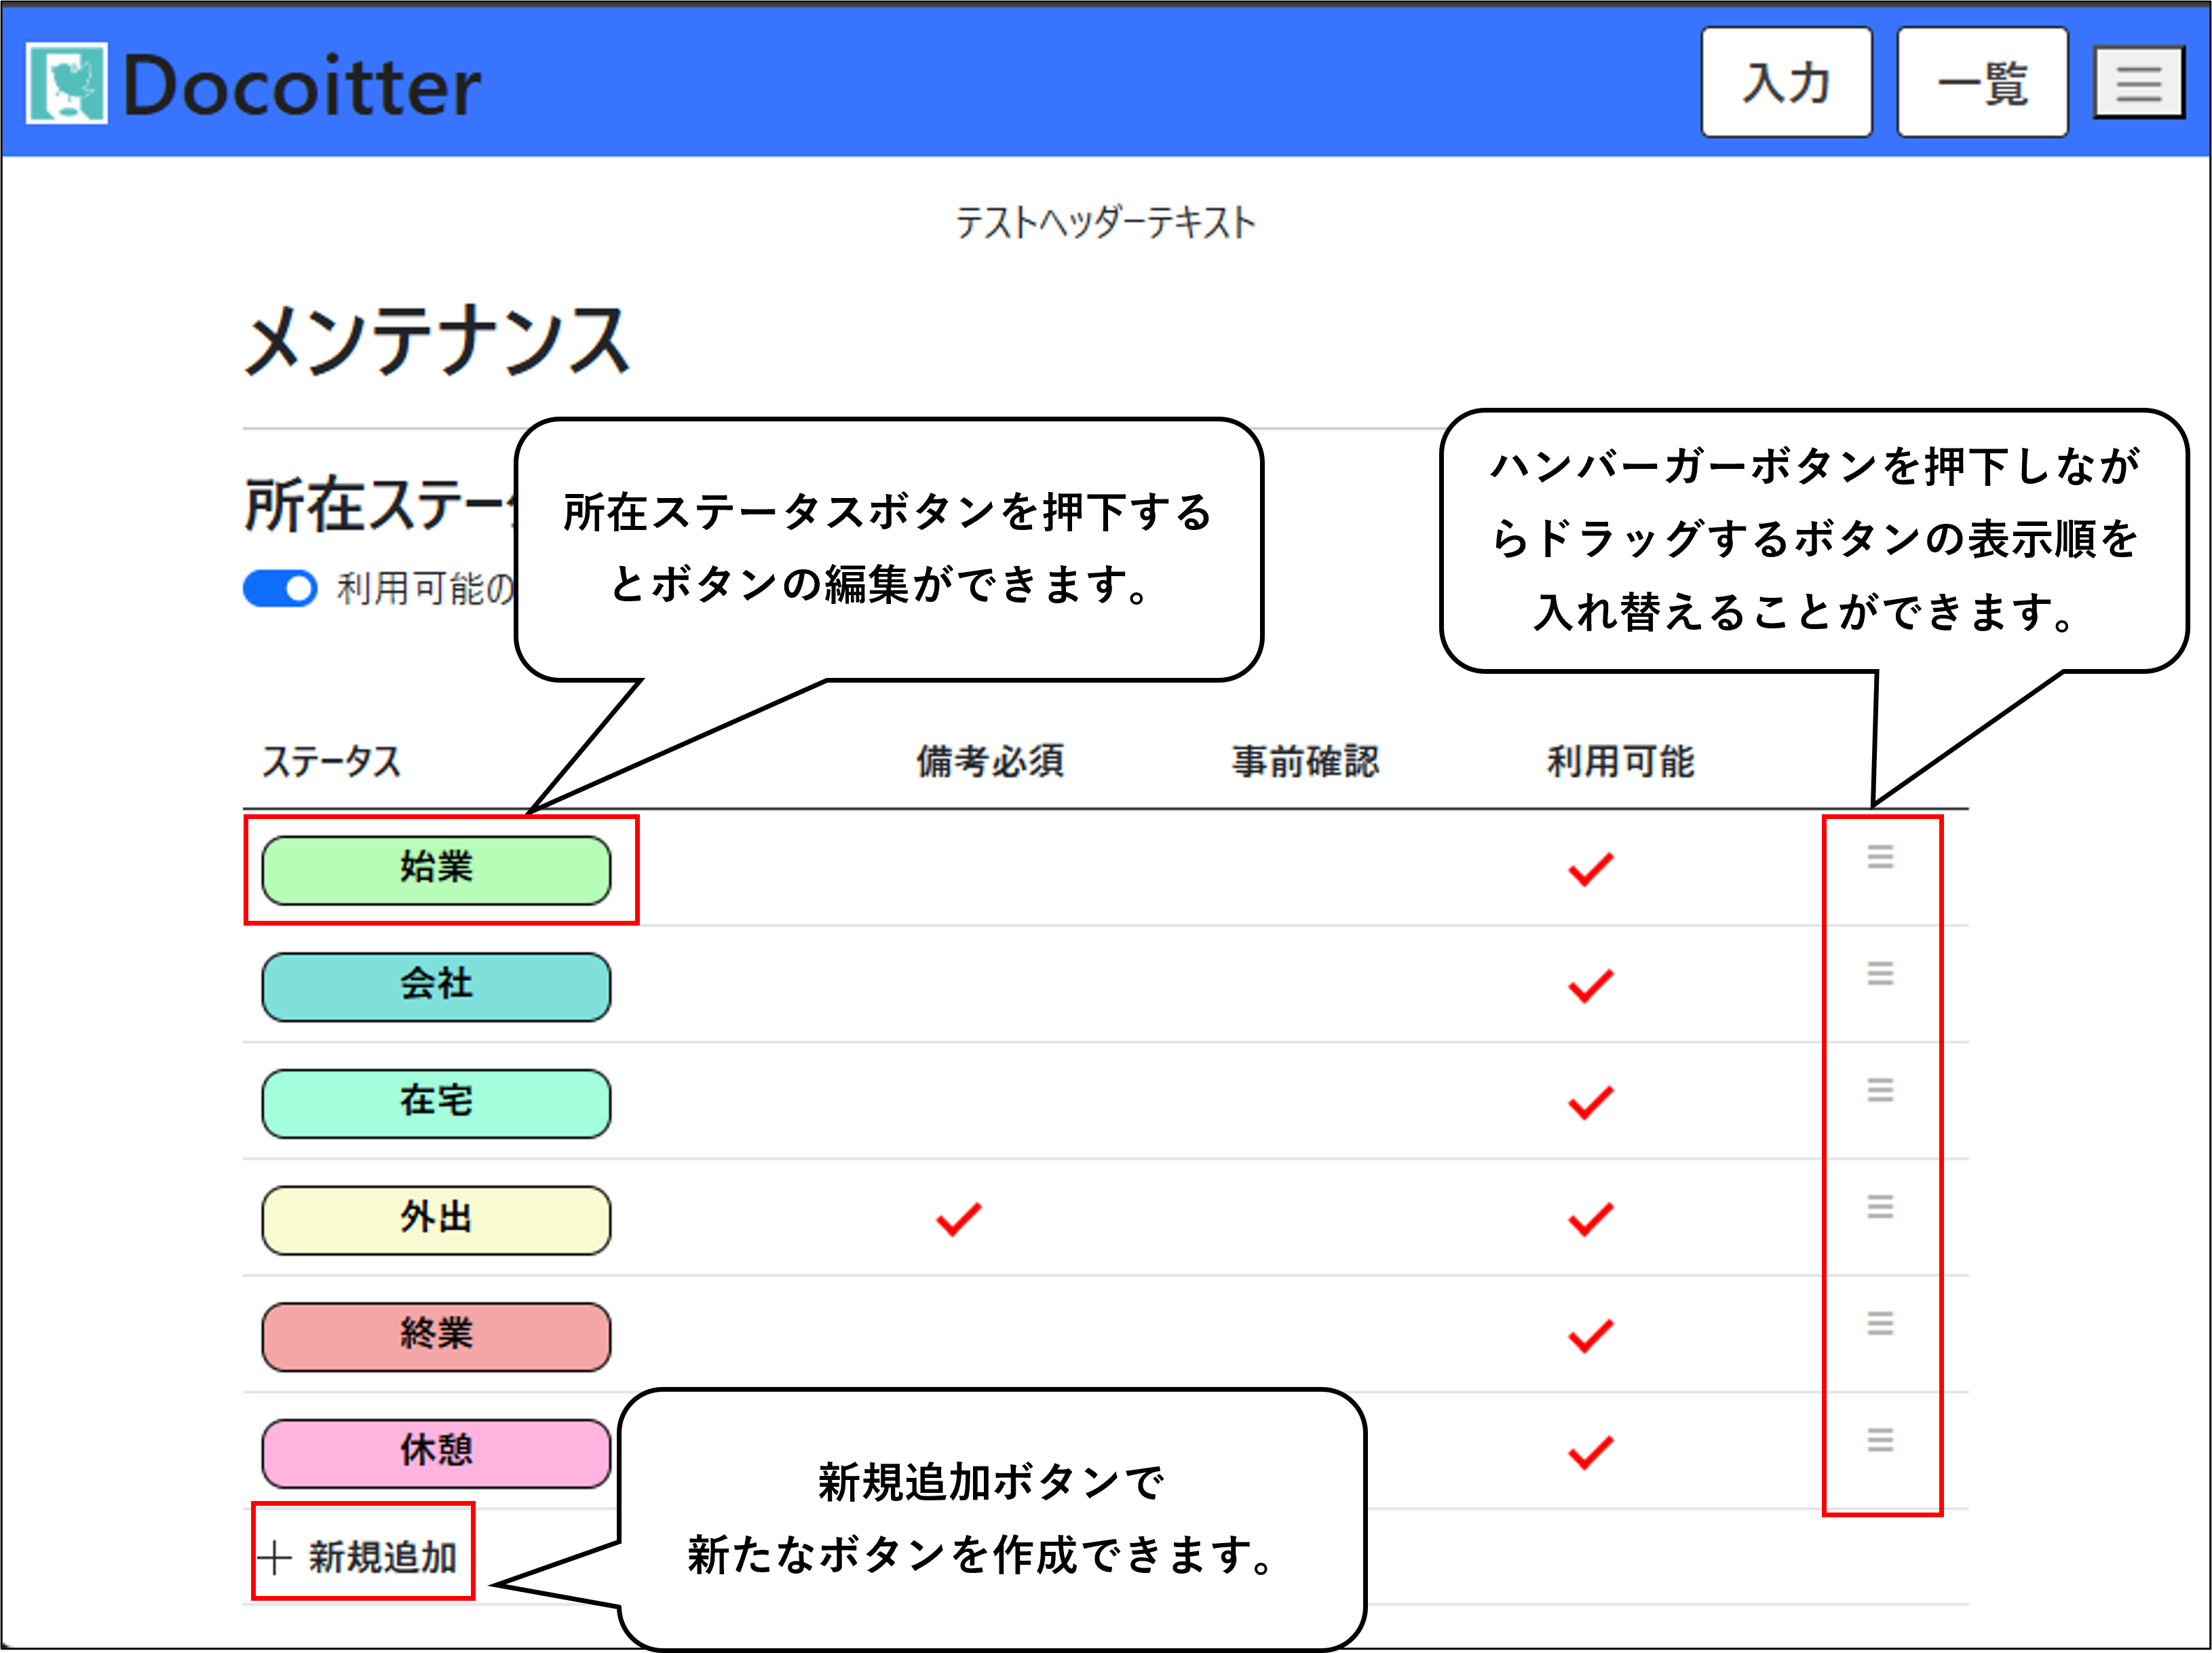Click 備考必須 checkmark in 外出 row
This screenshot has width=2212, height=1653.
pos(958,1219)
